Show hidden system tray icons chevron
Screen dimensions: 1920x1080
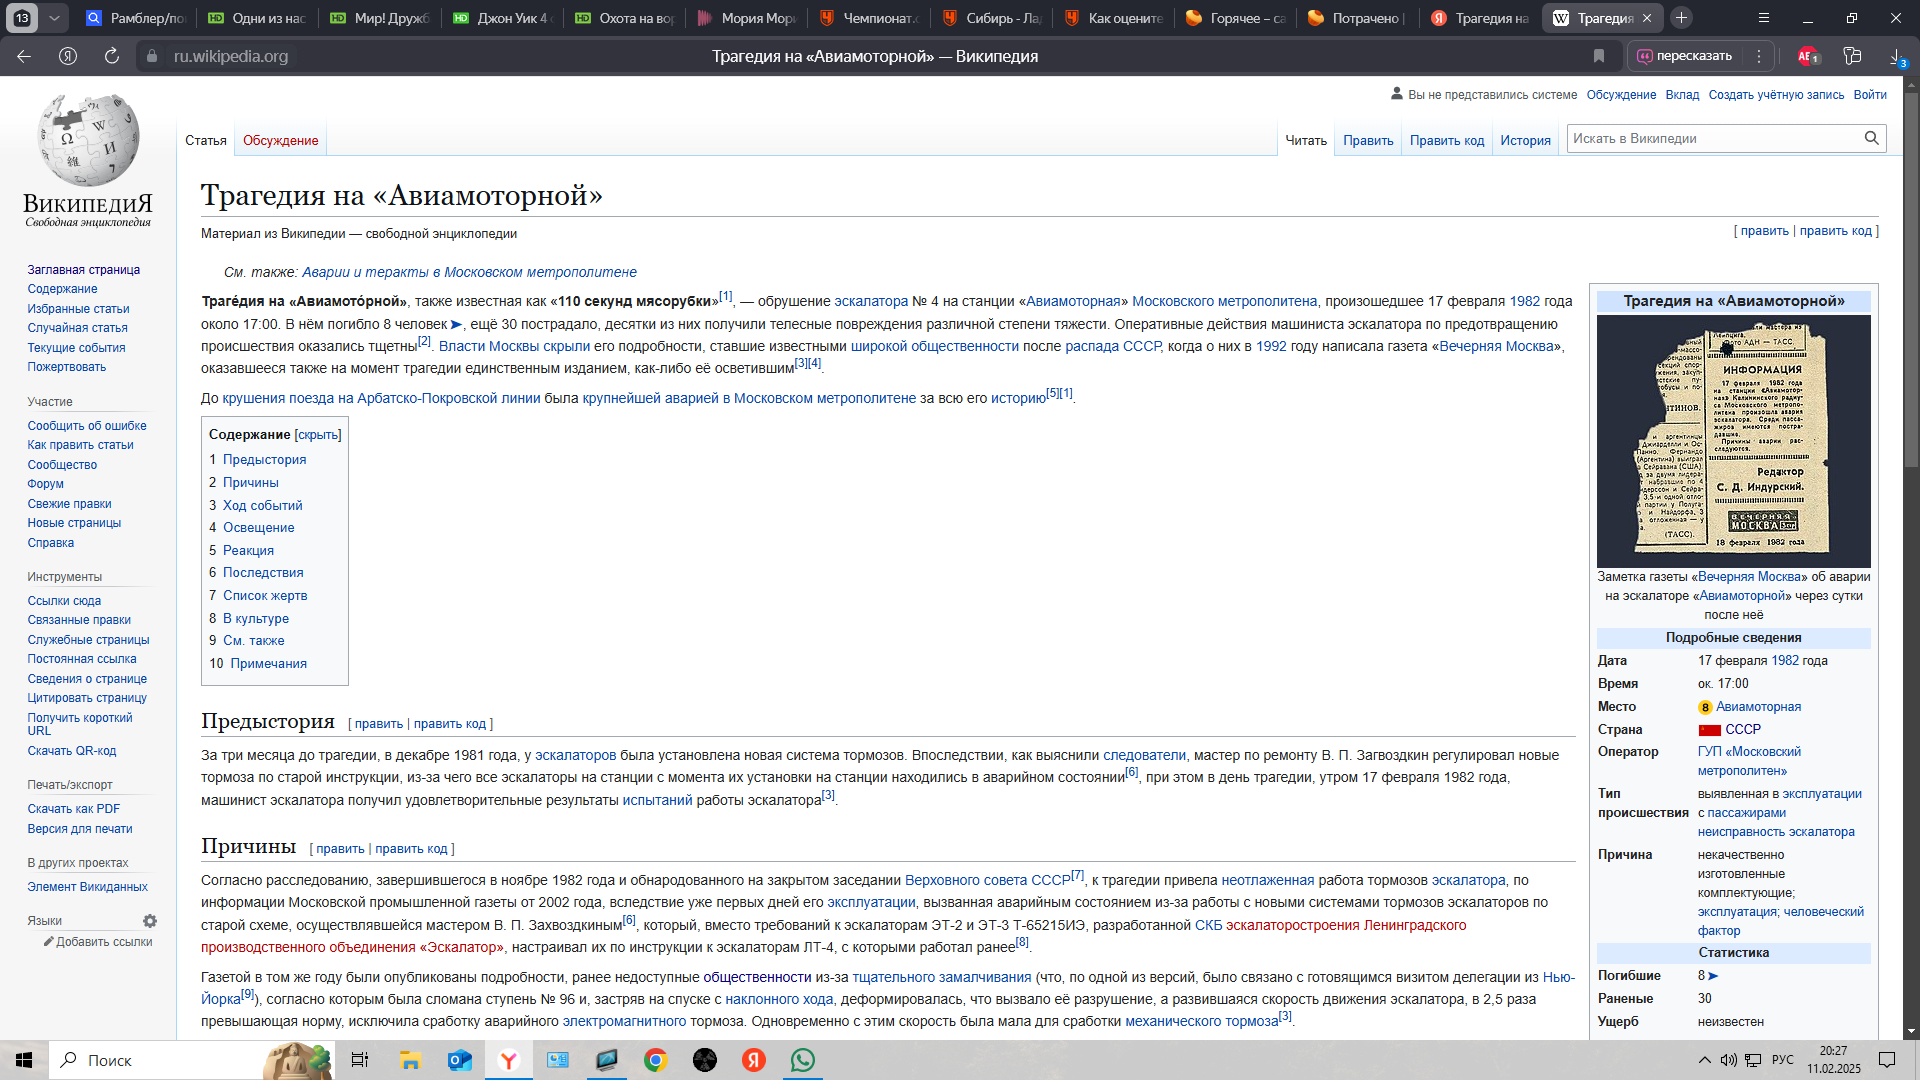coord(1704,1060)
